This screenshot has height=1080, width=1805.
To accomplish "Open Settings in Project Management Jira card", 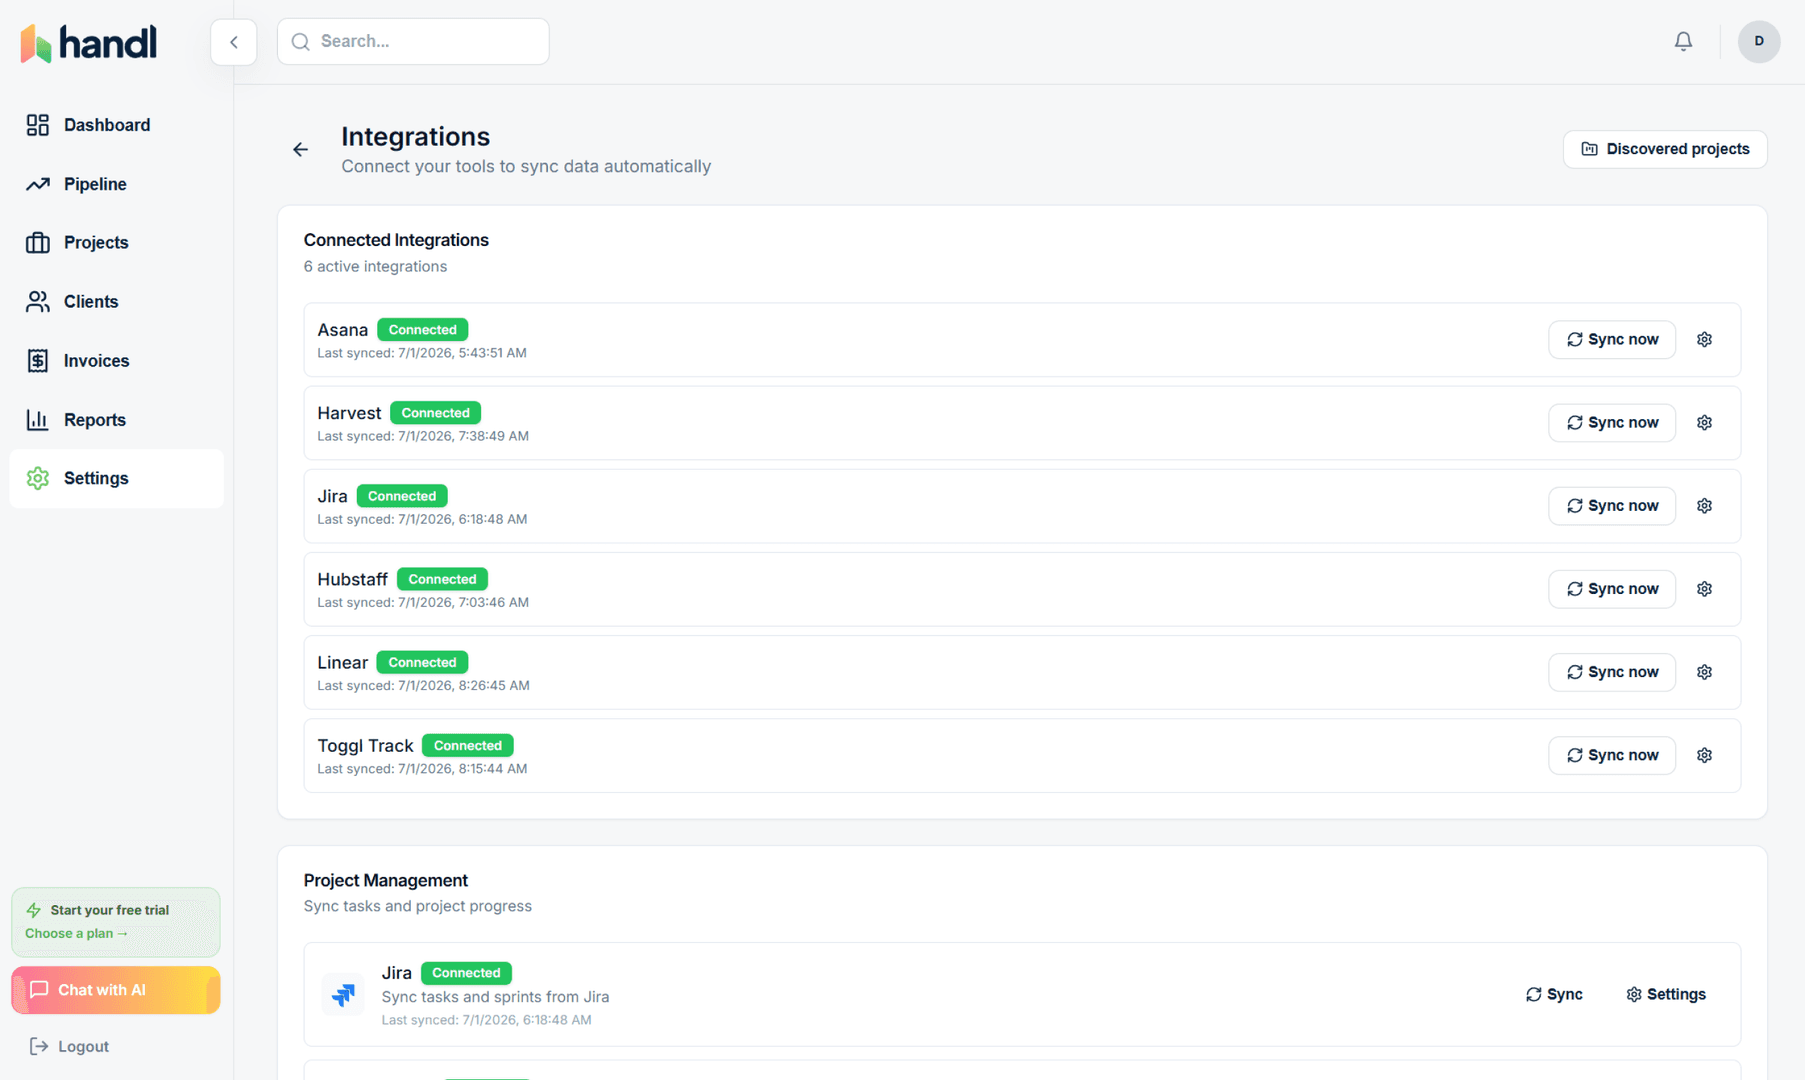I will (x=1665, y=994).
